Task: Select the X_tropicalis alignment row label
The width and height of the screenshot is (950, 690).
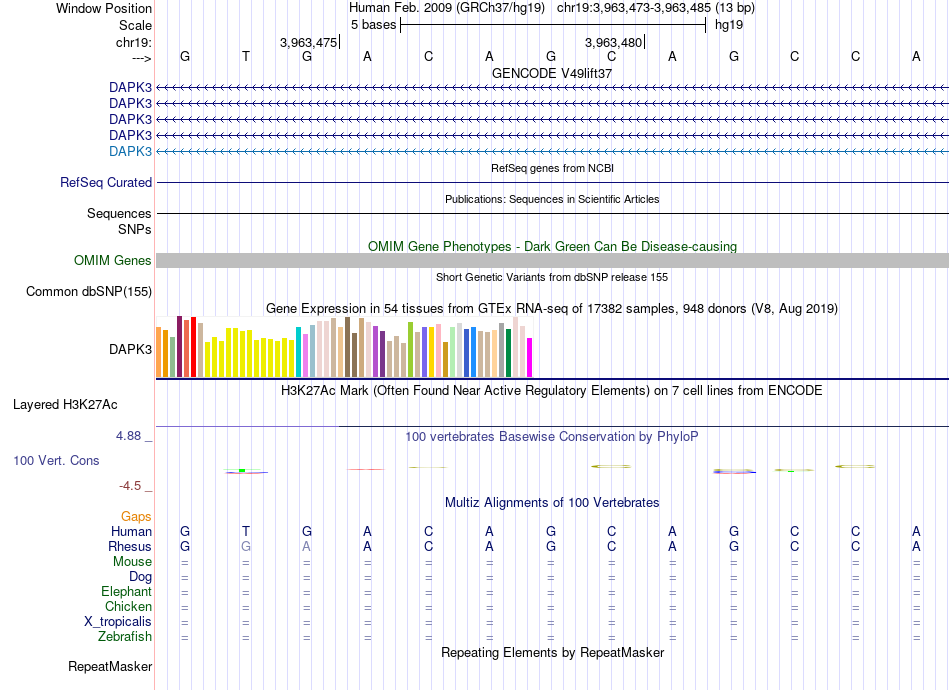Action: [x=118, y=622]
